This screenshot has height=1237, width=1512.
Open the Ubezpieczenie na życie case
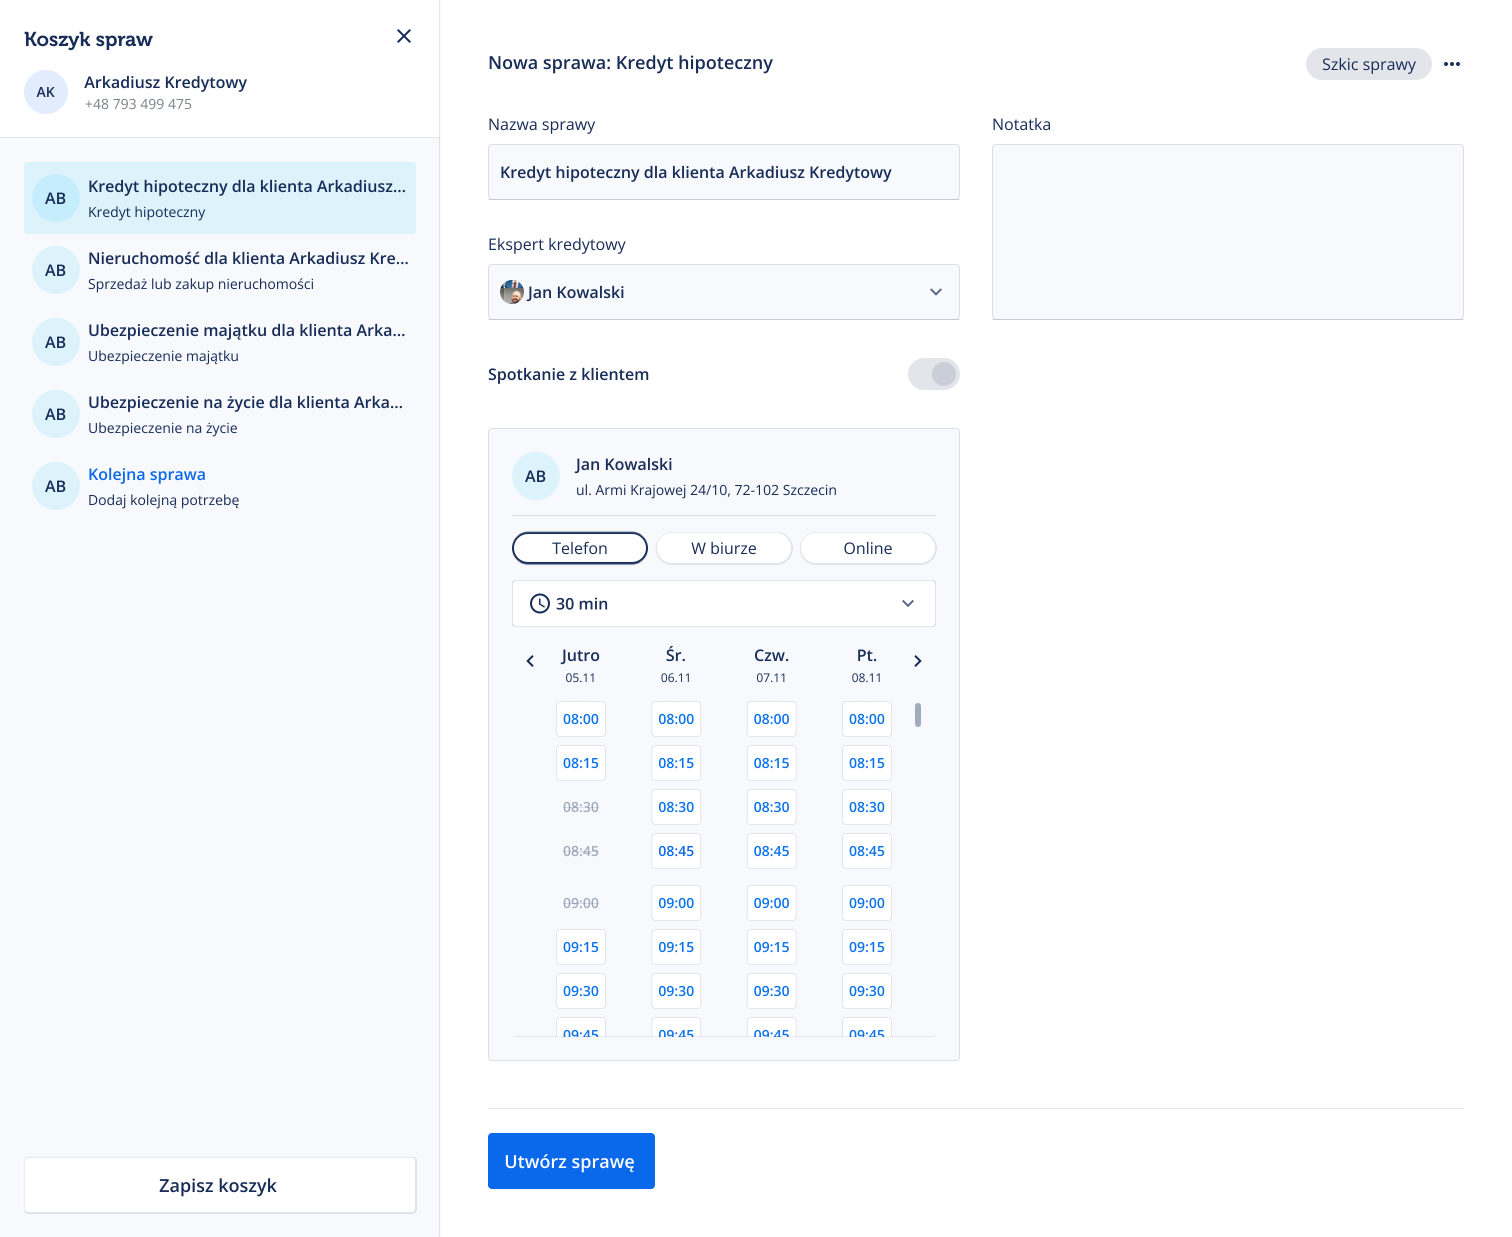tap(220, 414)
